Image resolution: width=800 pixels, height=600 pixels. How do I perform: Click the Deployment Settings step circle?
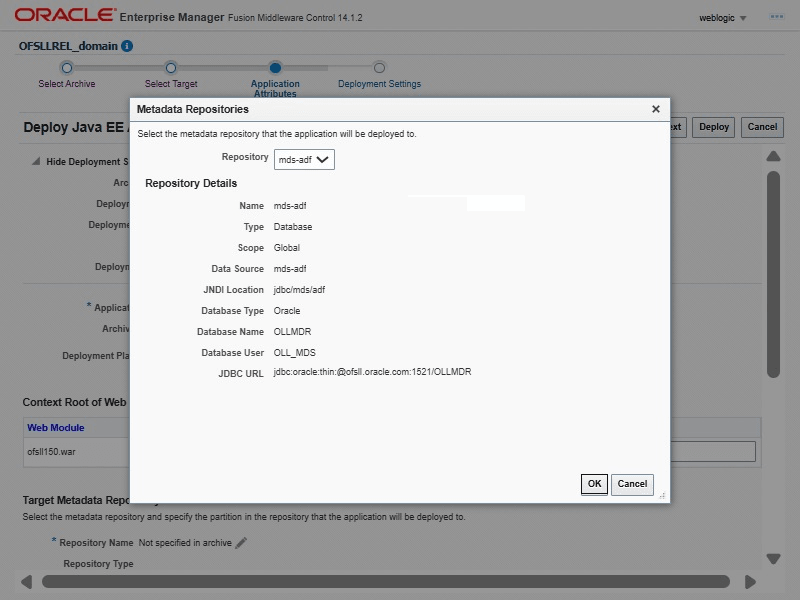click(379, 68)
